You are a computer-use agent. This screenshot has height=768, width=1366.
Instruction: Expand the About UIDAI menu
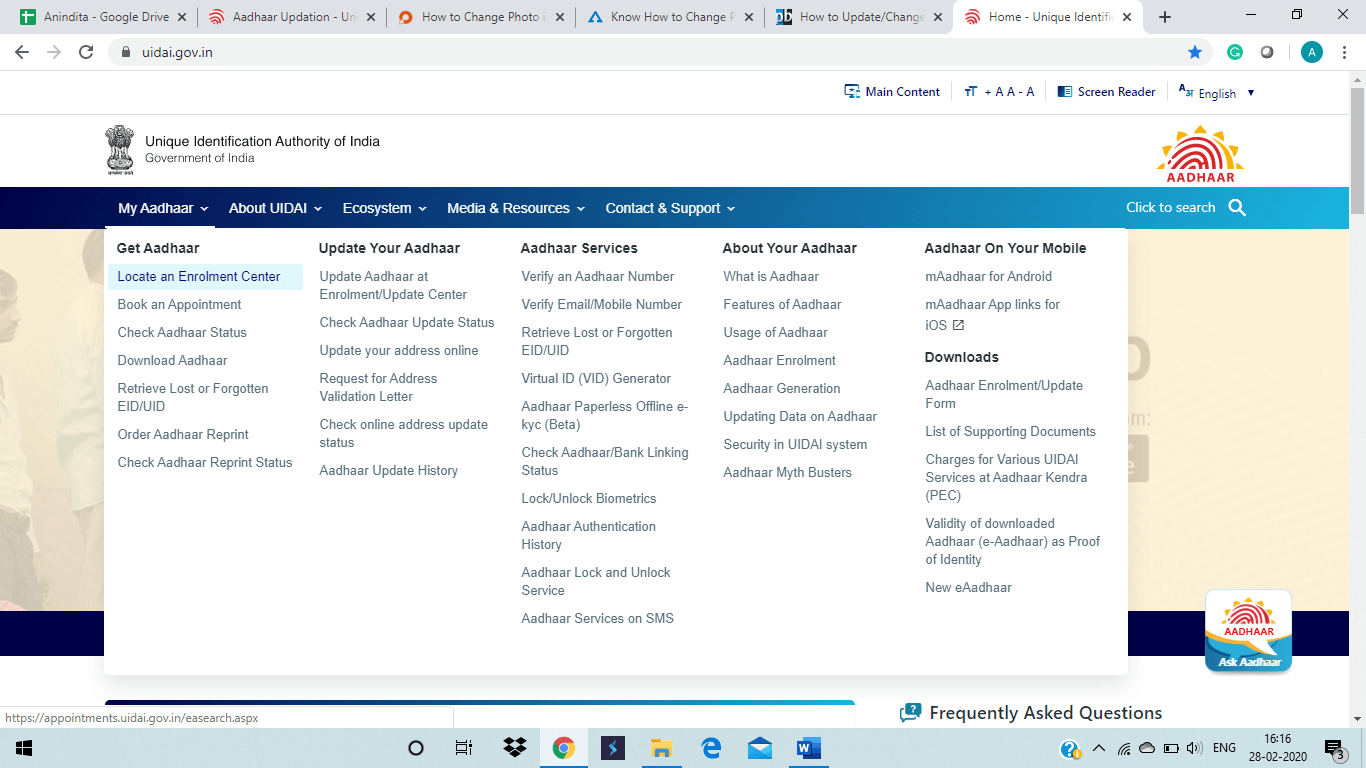click(x=275, y=208)
